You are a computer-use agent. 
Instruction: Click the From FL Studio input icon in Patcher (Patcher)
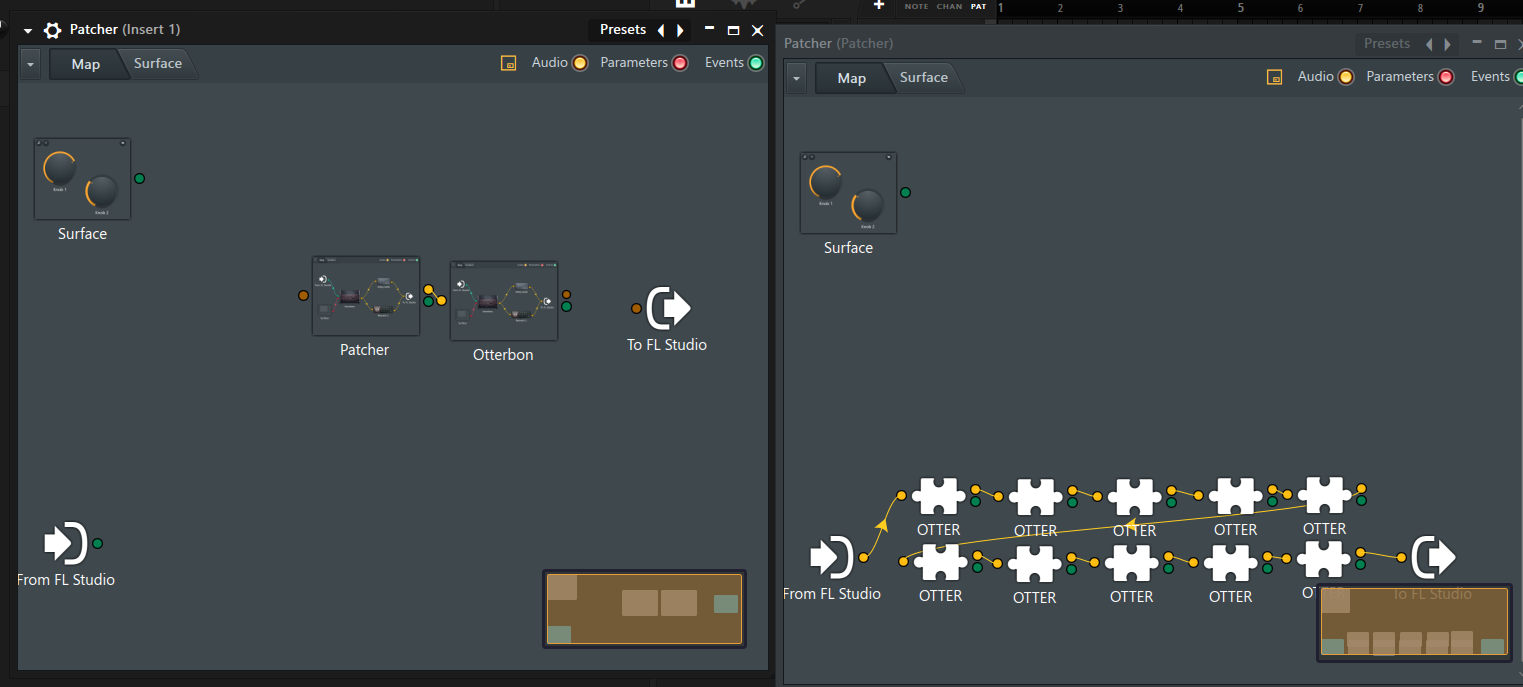pyautogui.click(x=832, y=557)
